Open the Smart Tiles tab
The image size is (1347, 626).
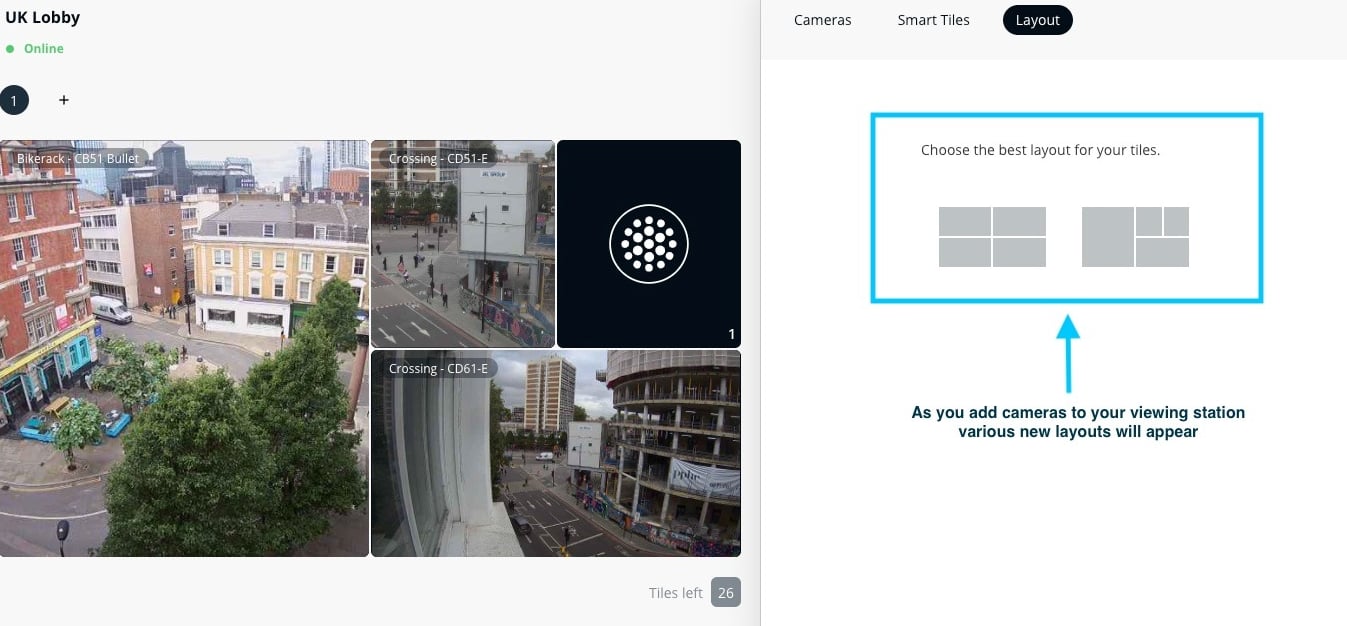click(x=933, y=20)
